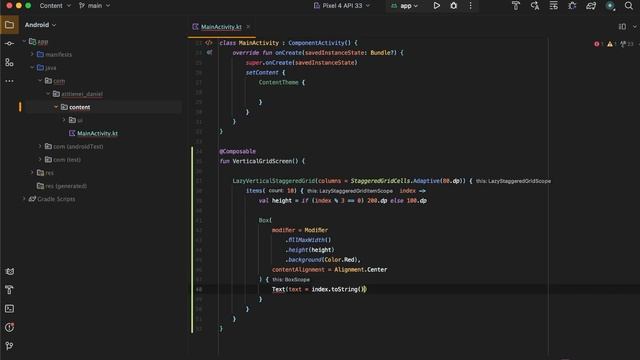Open the Git version control tool window
The height and width of the screenshot is (360, 640).
[x=9, y=346]
